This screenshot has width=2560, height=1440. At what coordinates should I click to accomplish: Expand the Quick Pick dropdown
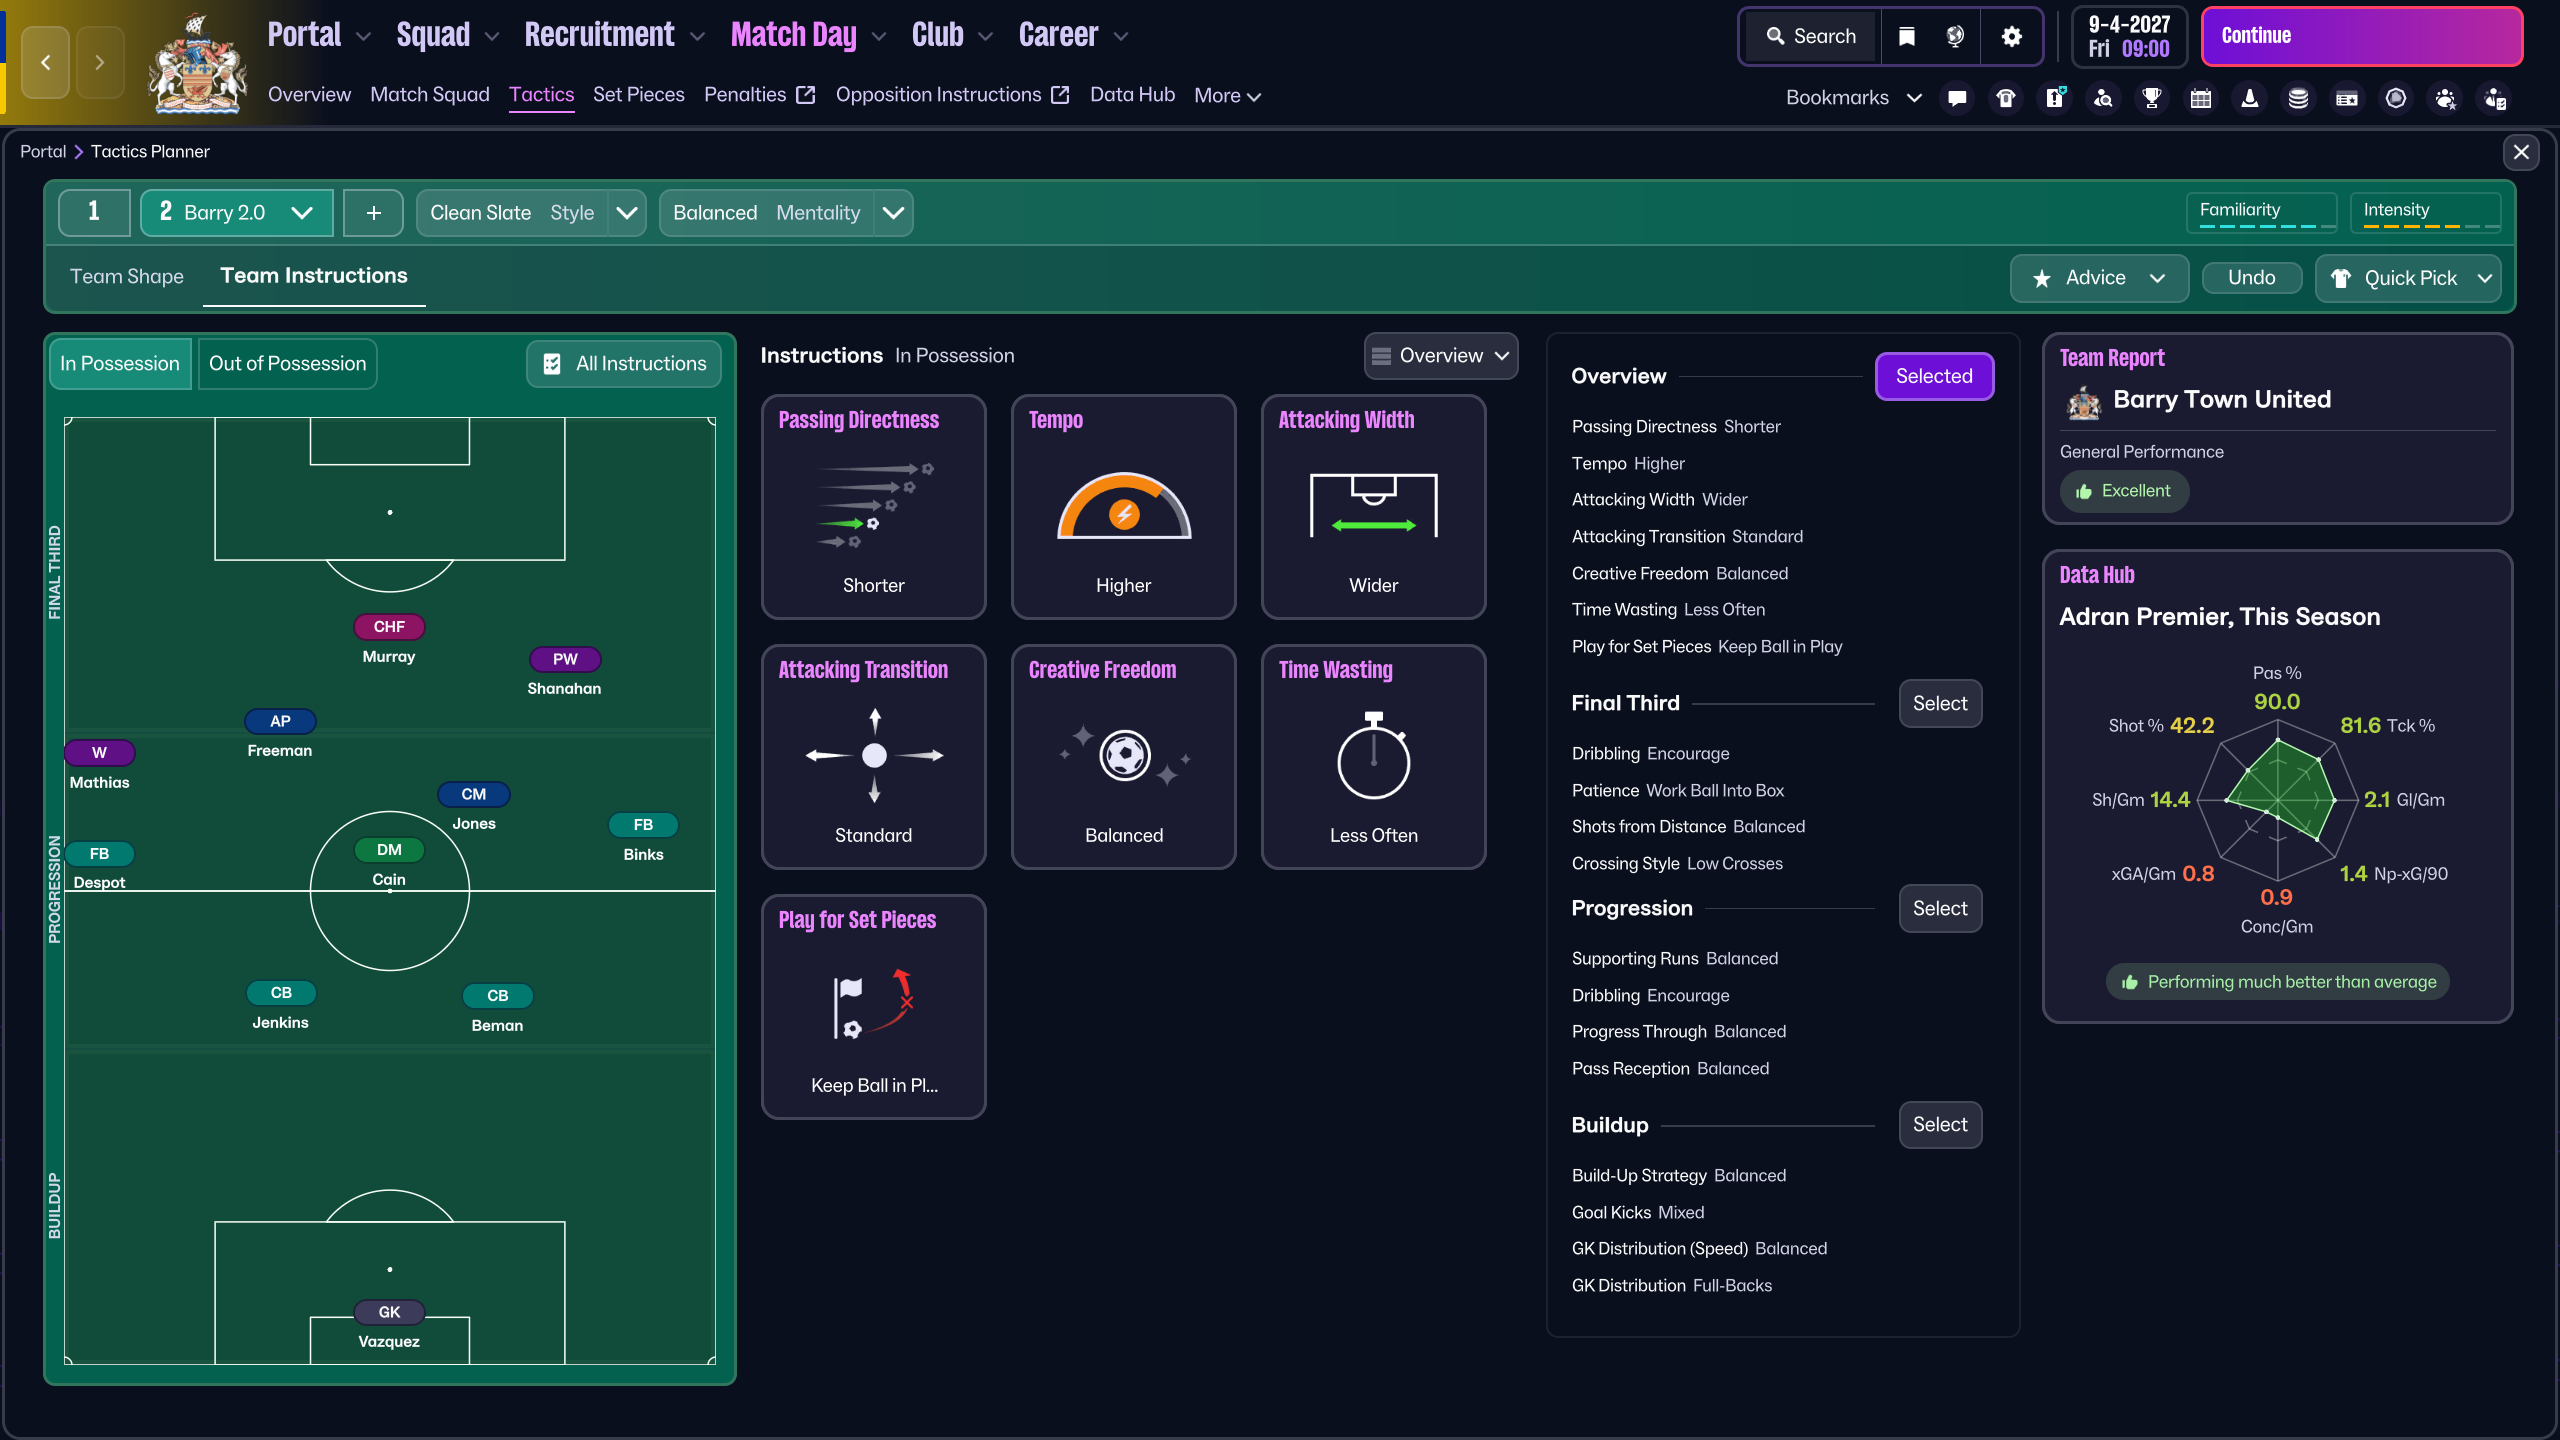[x=2485, y=278]
